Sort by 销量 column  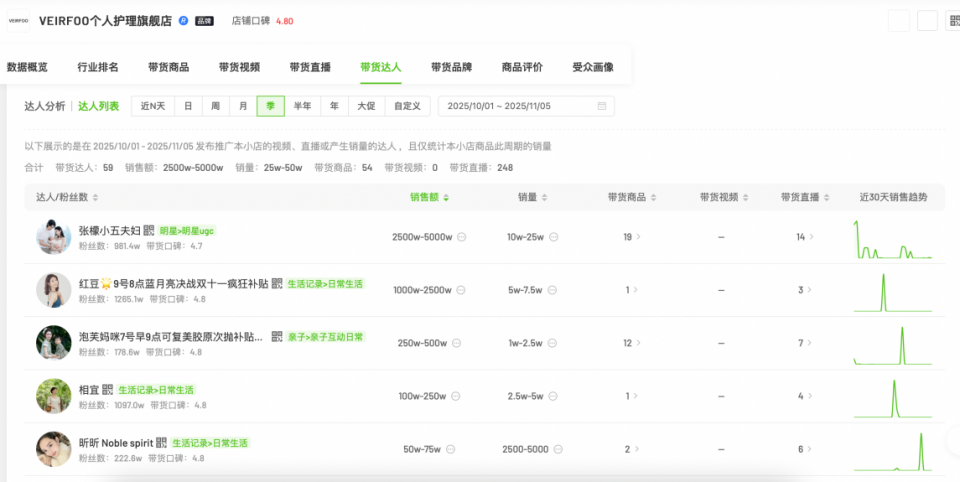tap(532, 197)
